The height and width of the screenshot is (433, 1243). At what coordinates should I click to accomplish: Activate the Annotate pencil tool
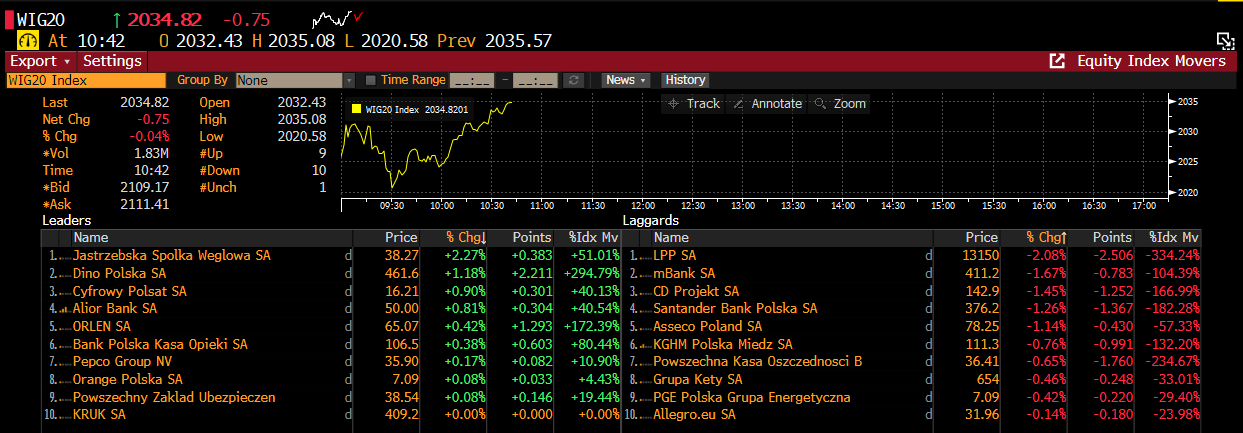pos(767,103)
